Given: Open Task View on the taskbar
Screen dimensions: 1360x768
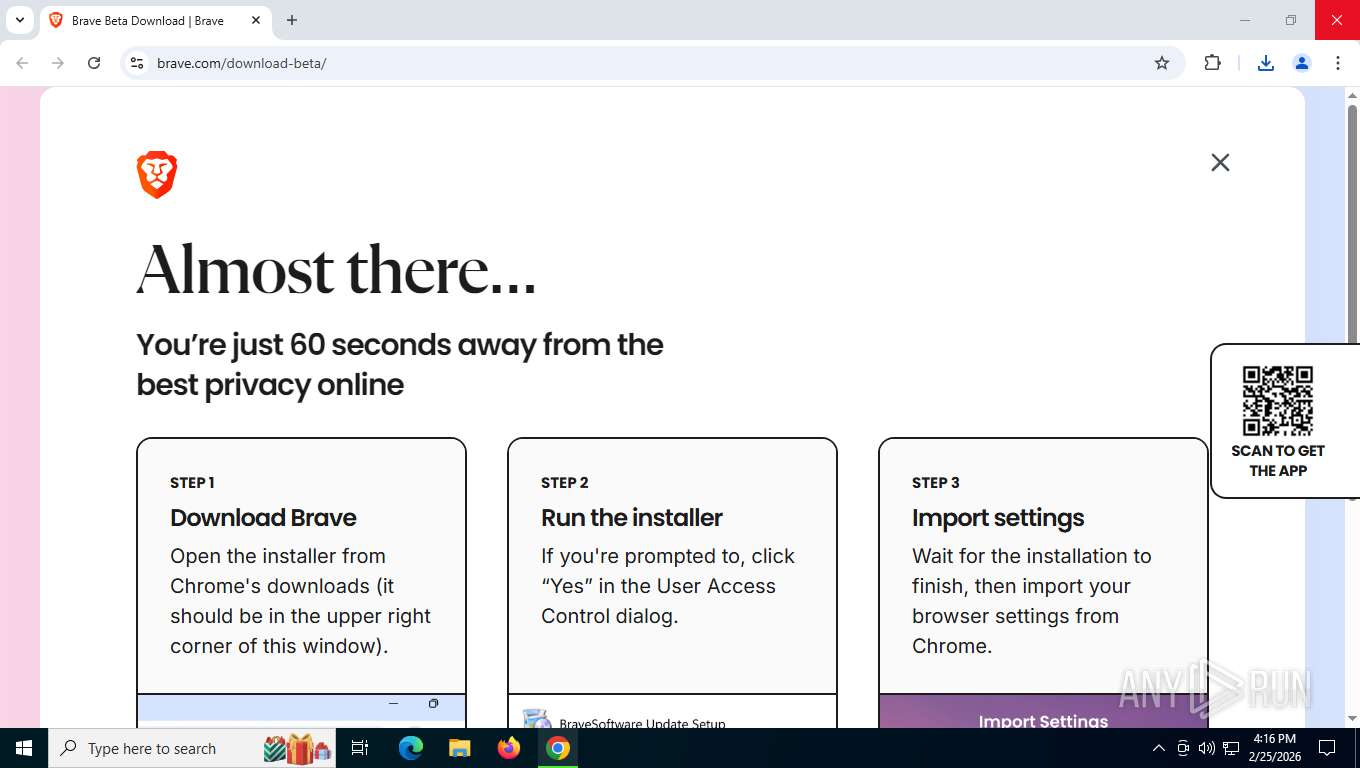Looking at the screenshot, I should pos(360,748).
